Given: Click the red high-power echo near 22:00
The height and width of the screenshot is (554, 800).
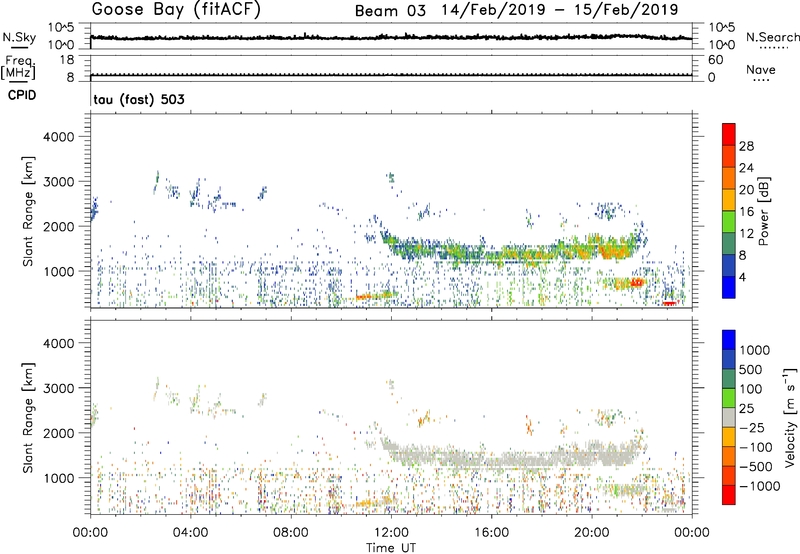Looking at the screenshot, I should [636, 282].
